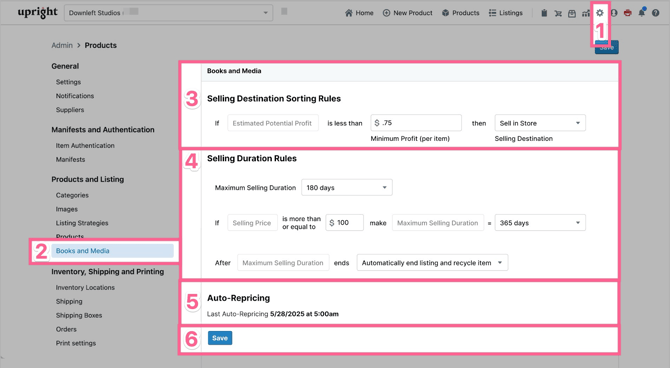Click the help question mark icon
The image size is (670, 368).
655,13
